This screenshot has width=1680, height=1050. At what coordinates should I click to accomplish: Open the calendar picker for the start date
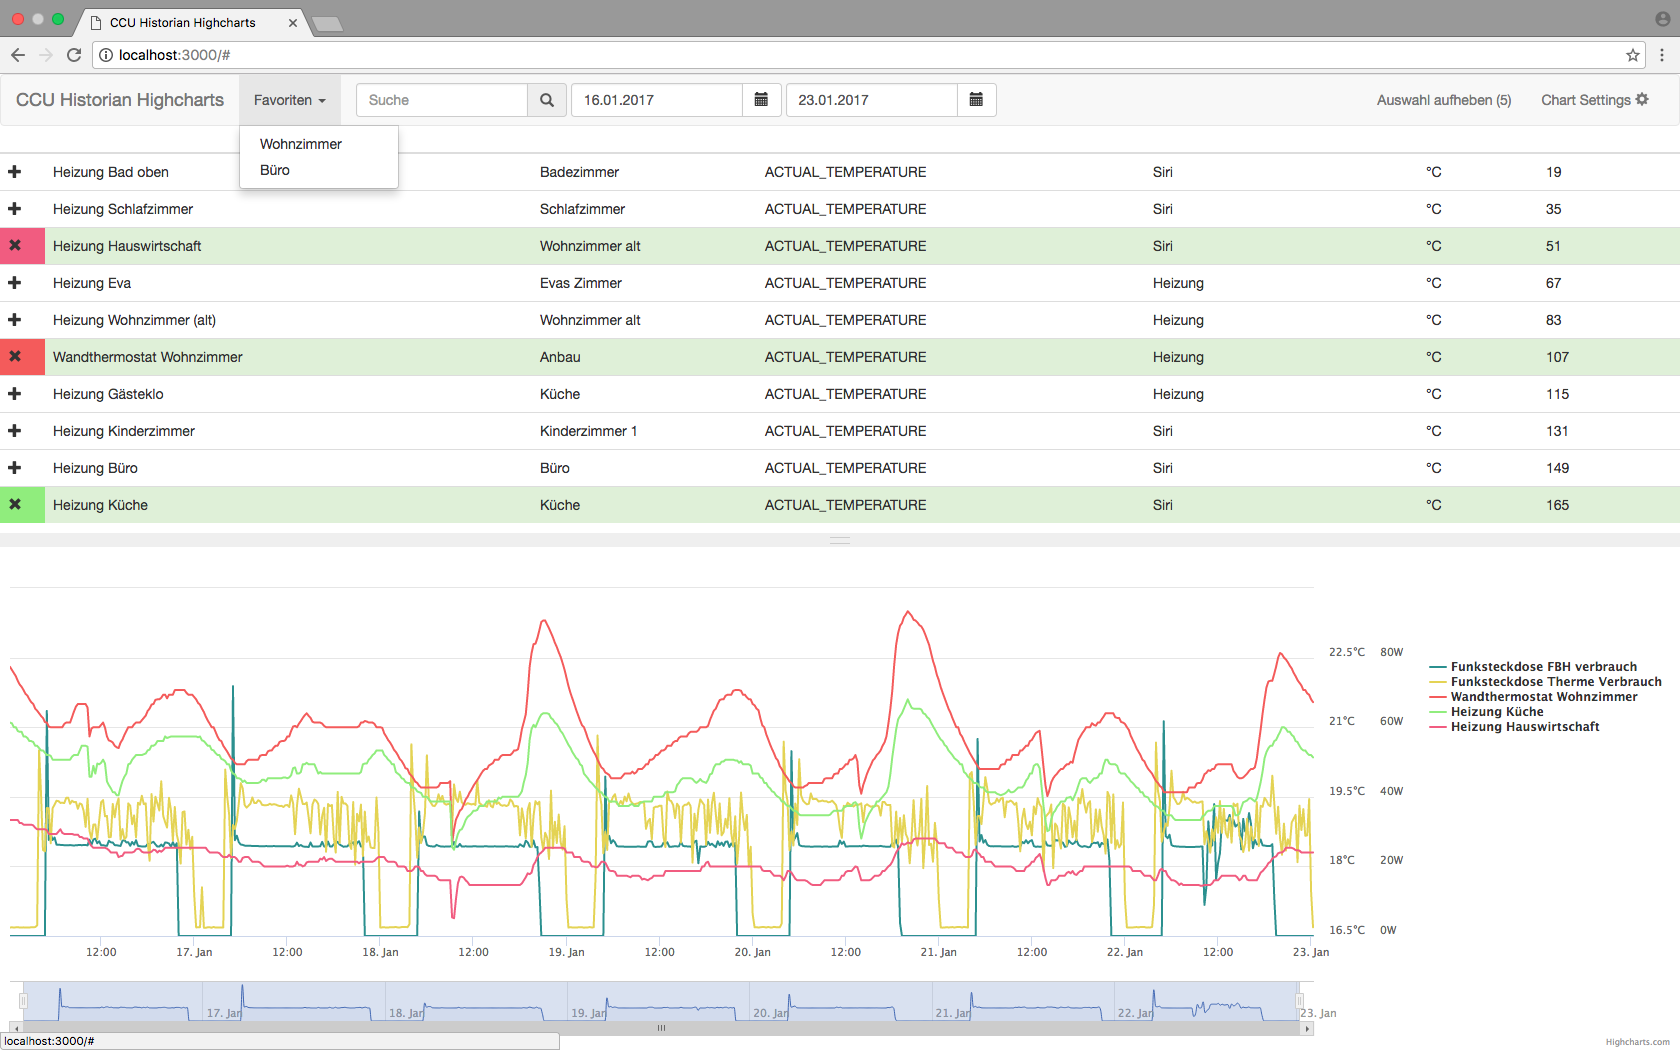point(761,100)
